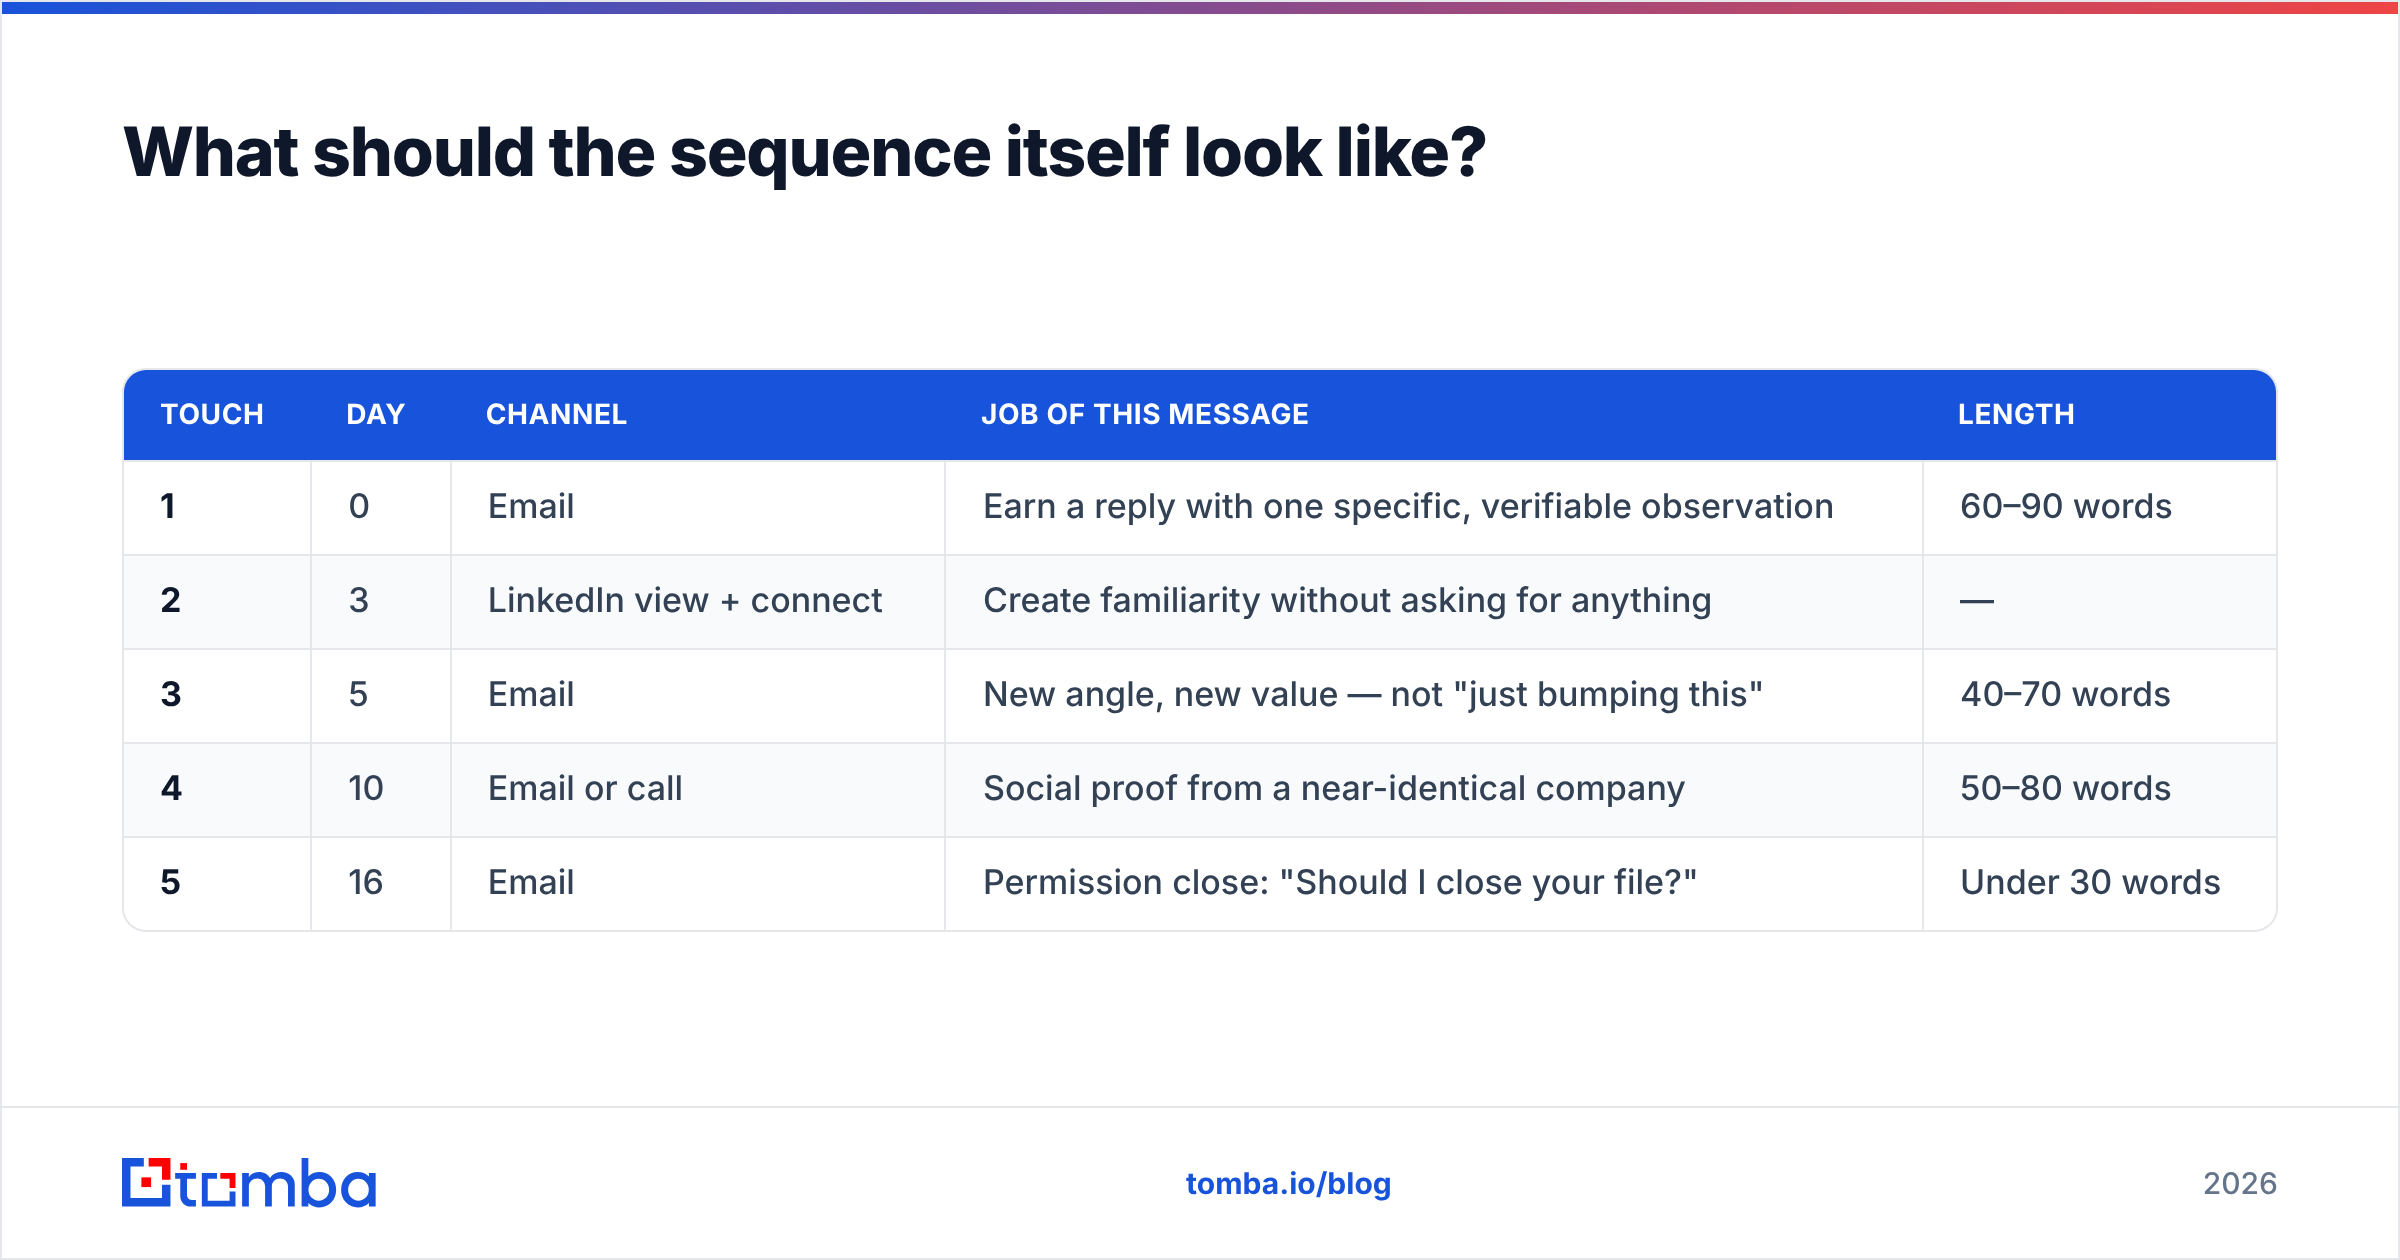Click the DAY column header
Image resolution: width=2400 pixels, height=1260 pixels.
(x=375, y=414)
